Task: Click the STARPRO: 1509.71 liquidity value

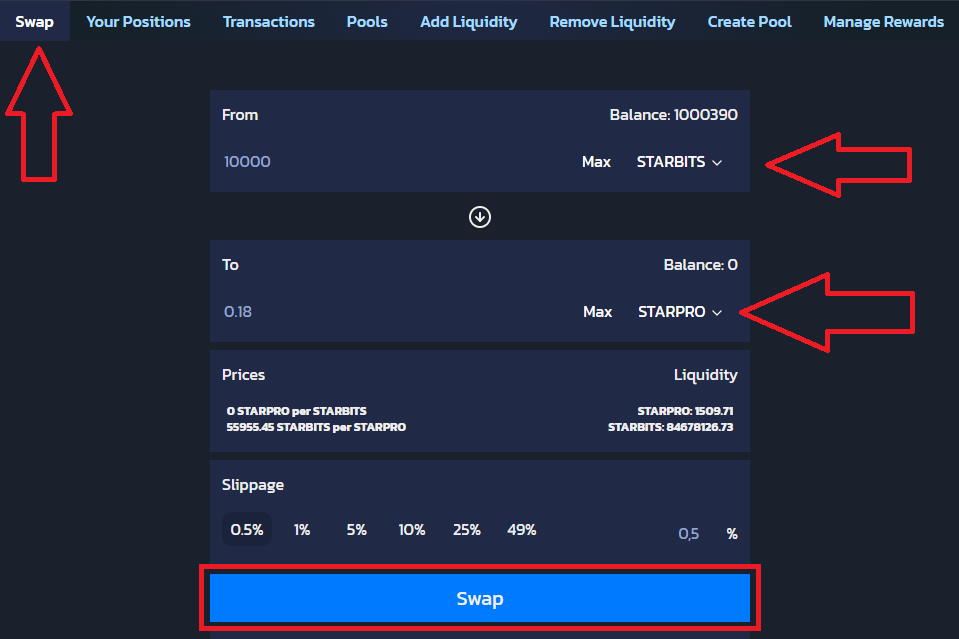Action: [685, 411]
